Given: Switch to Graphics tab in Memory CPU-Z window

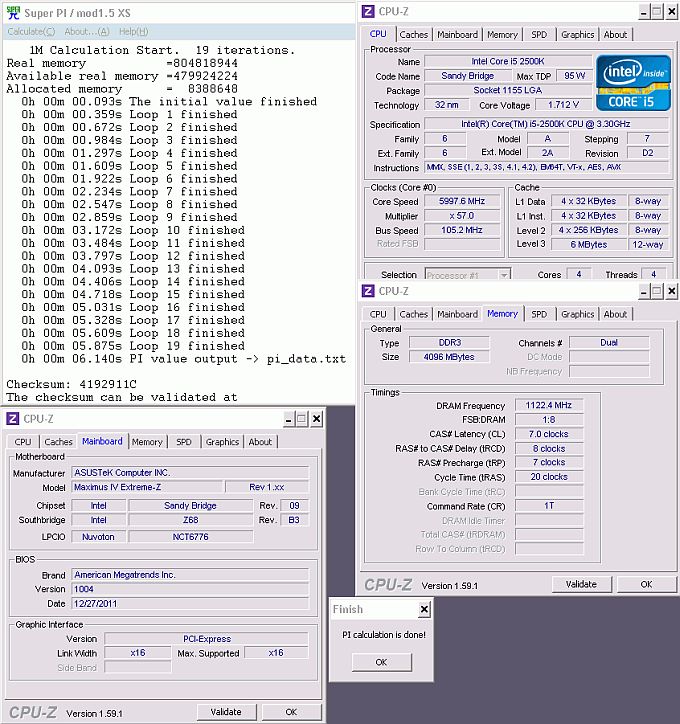Looking at the screenshot, I should (578, 314).
